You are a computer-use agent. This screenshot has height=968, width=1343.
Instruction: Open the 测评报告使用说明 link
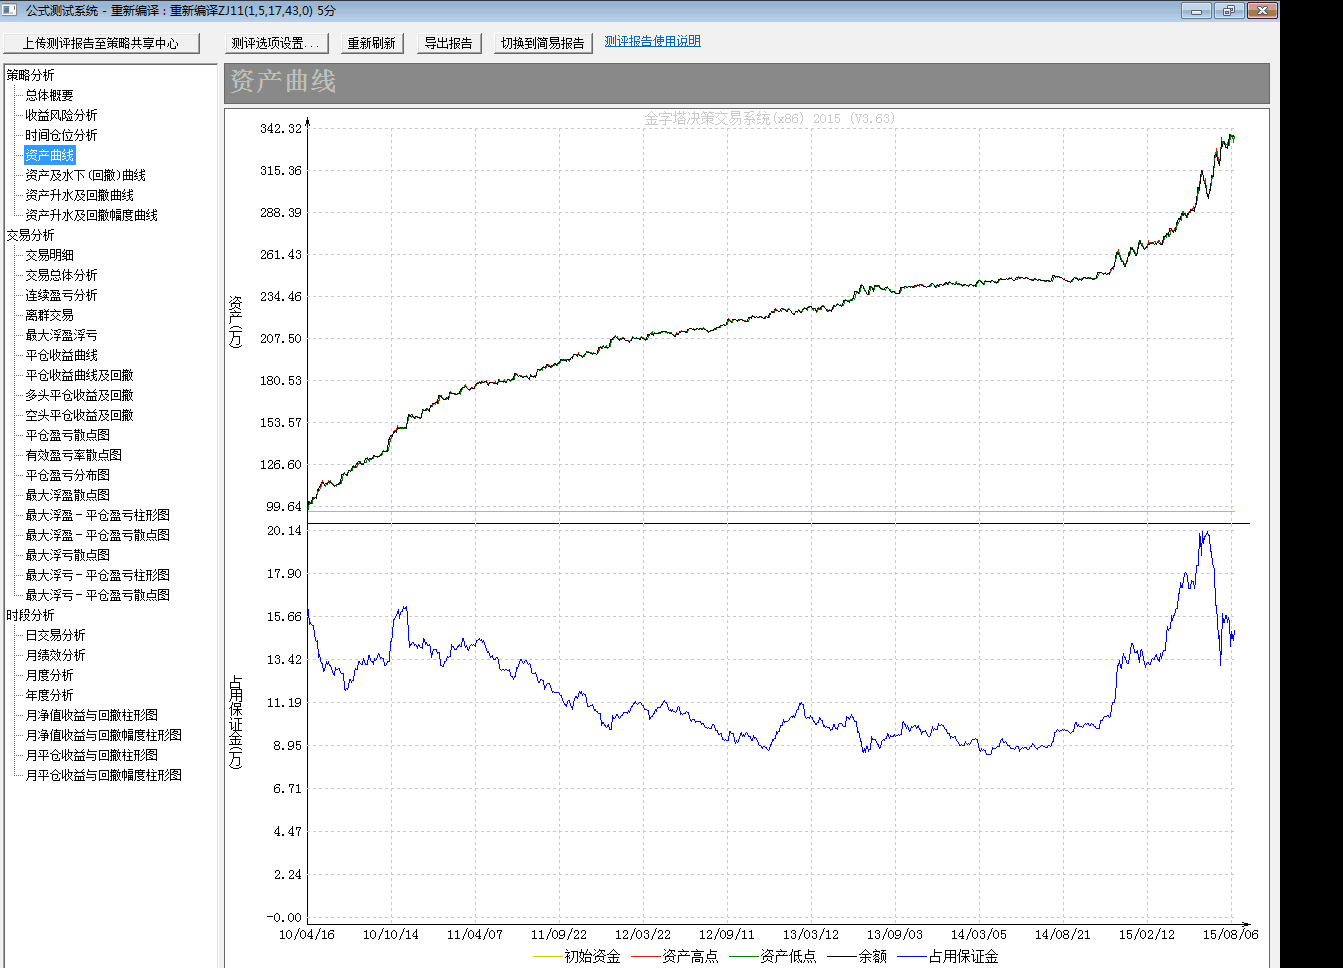pyautogui.click(x=652, y=41)
